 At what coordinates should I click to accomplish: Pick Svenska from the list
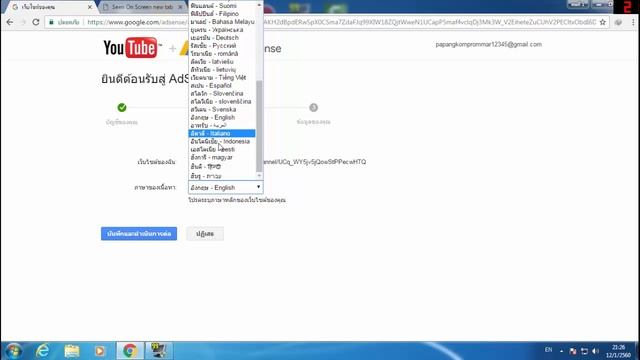pyautogui.click(x=222, y=109)
